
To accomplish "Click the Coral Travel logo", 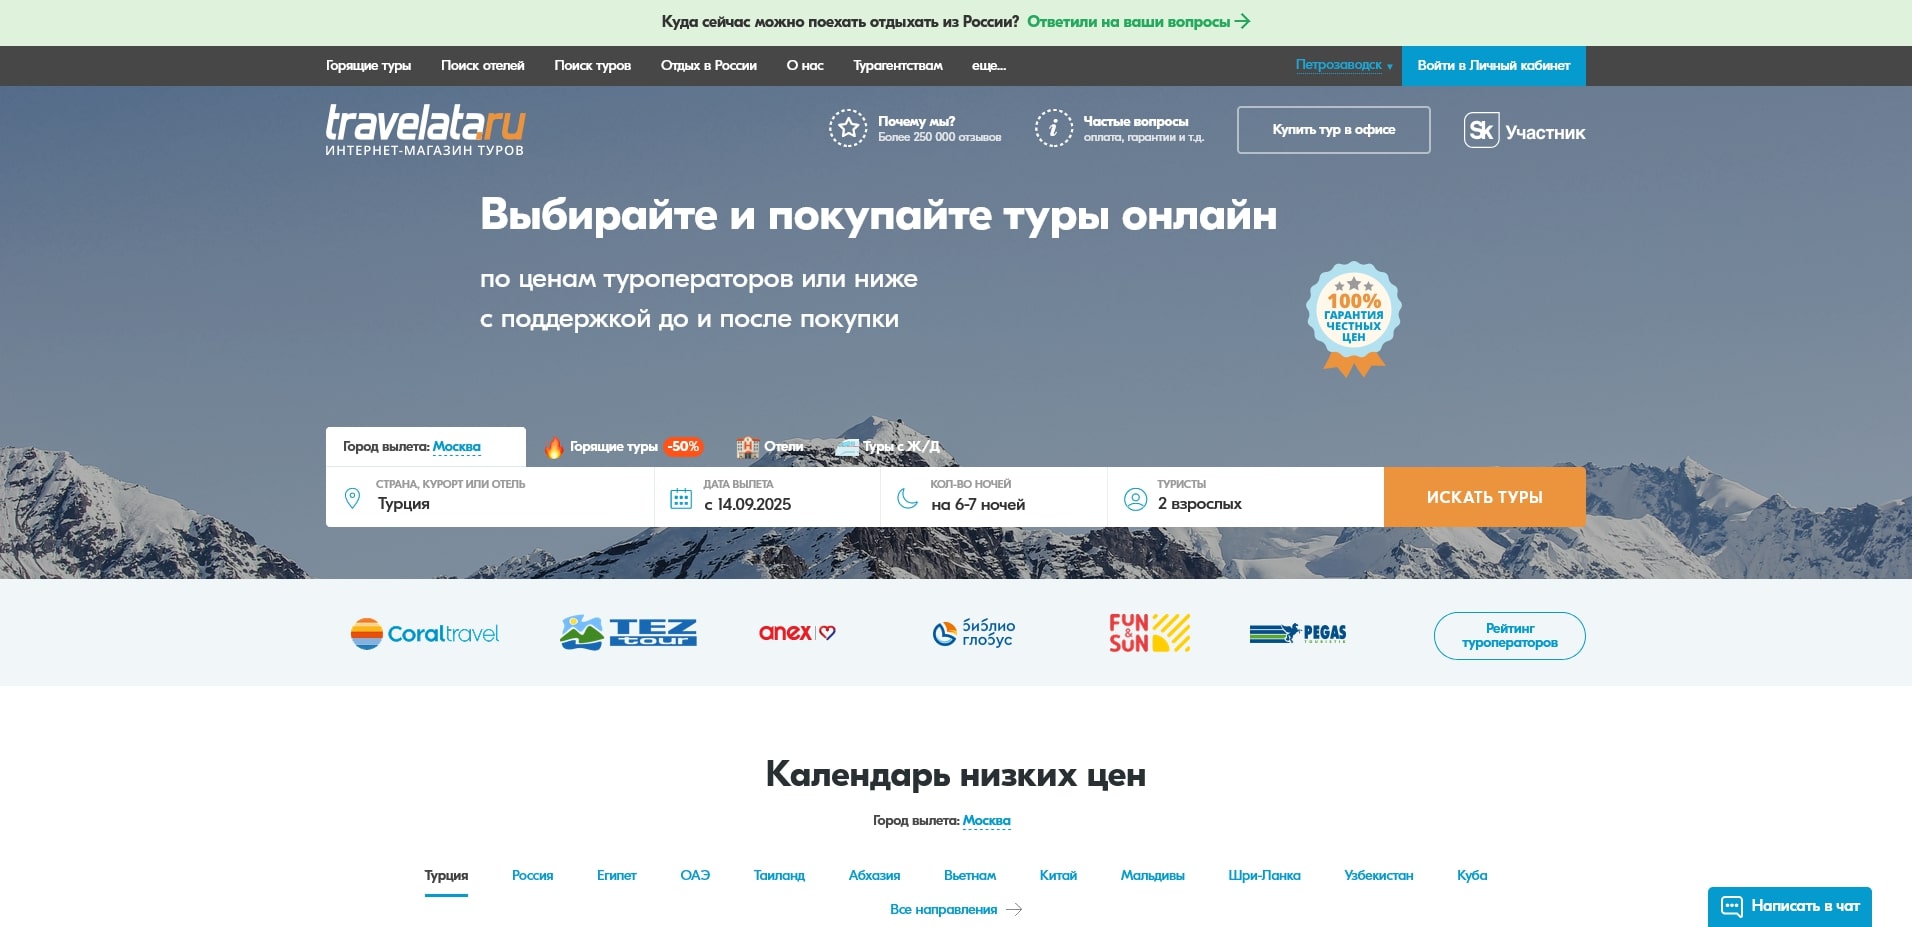I will pyautogui.click(x=424, y=633).
